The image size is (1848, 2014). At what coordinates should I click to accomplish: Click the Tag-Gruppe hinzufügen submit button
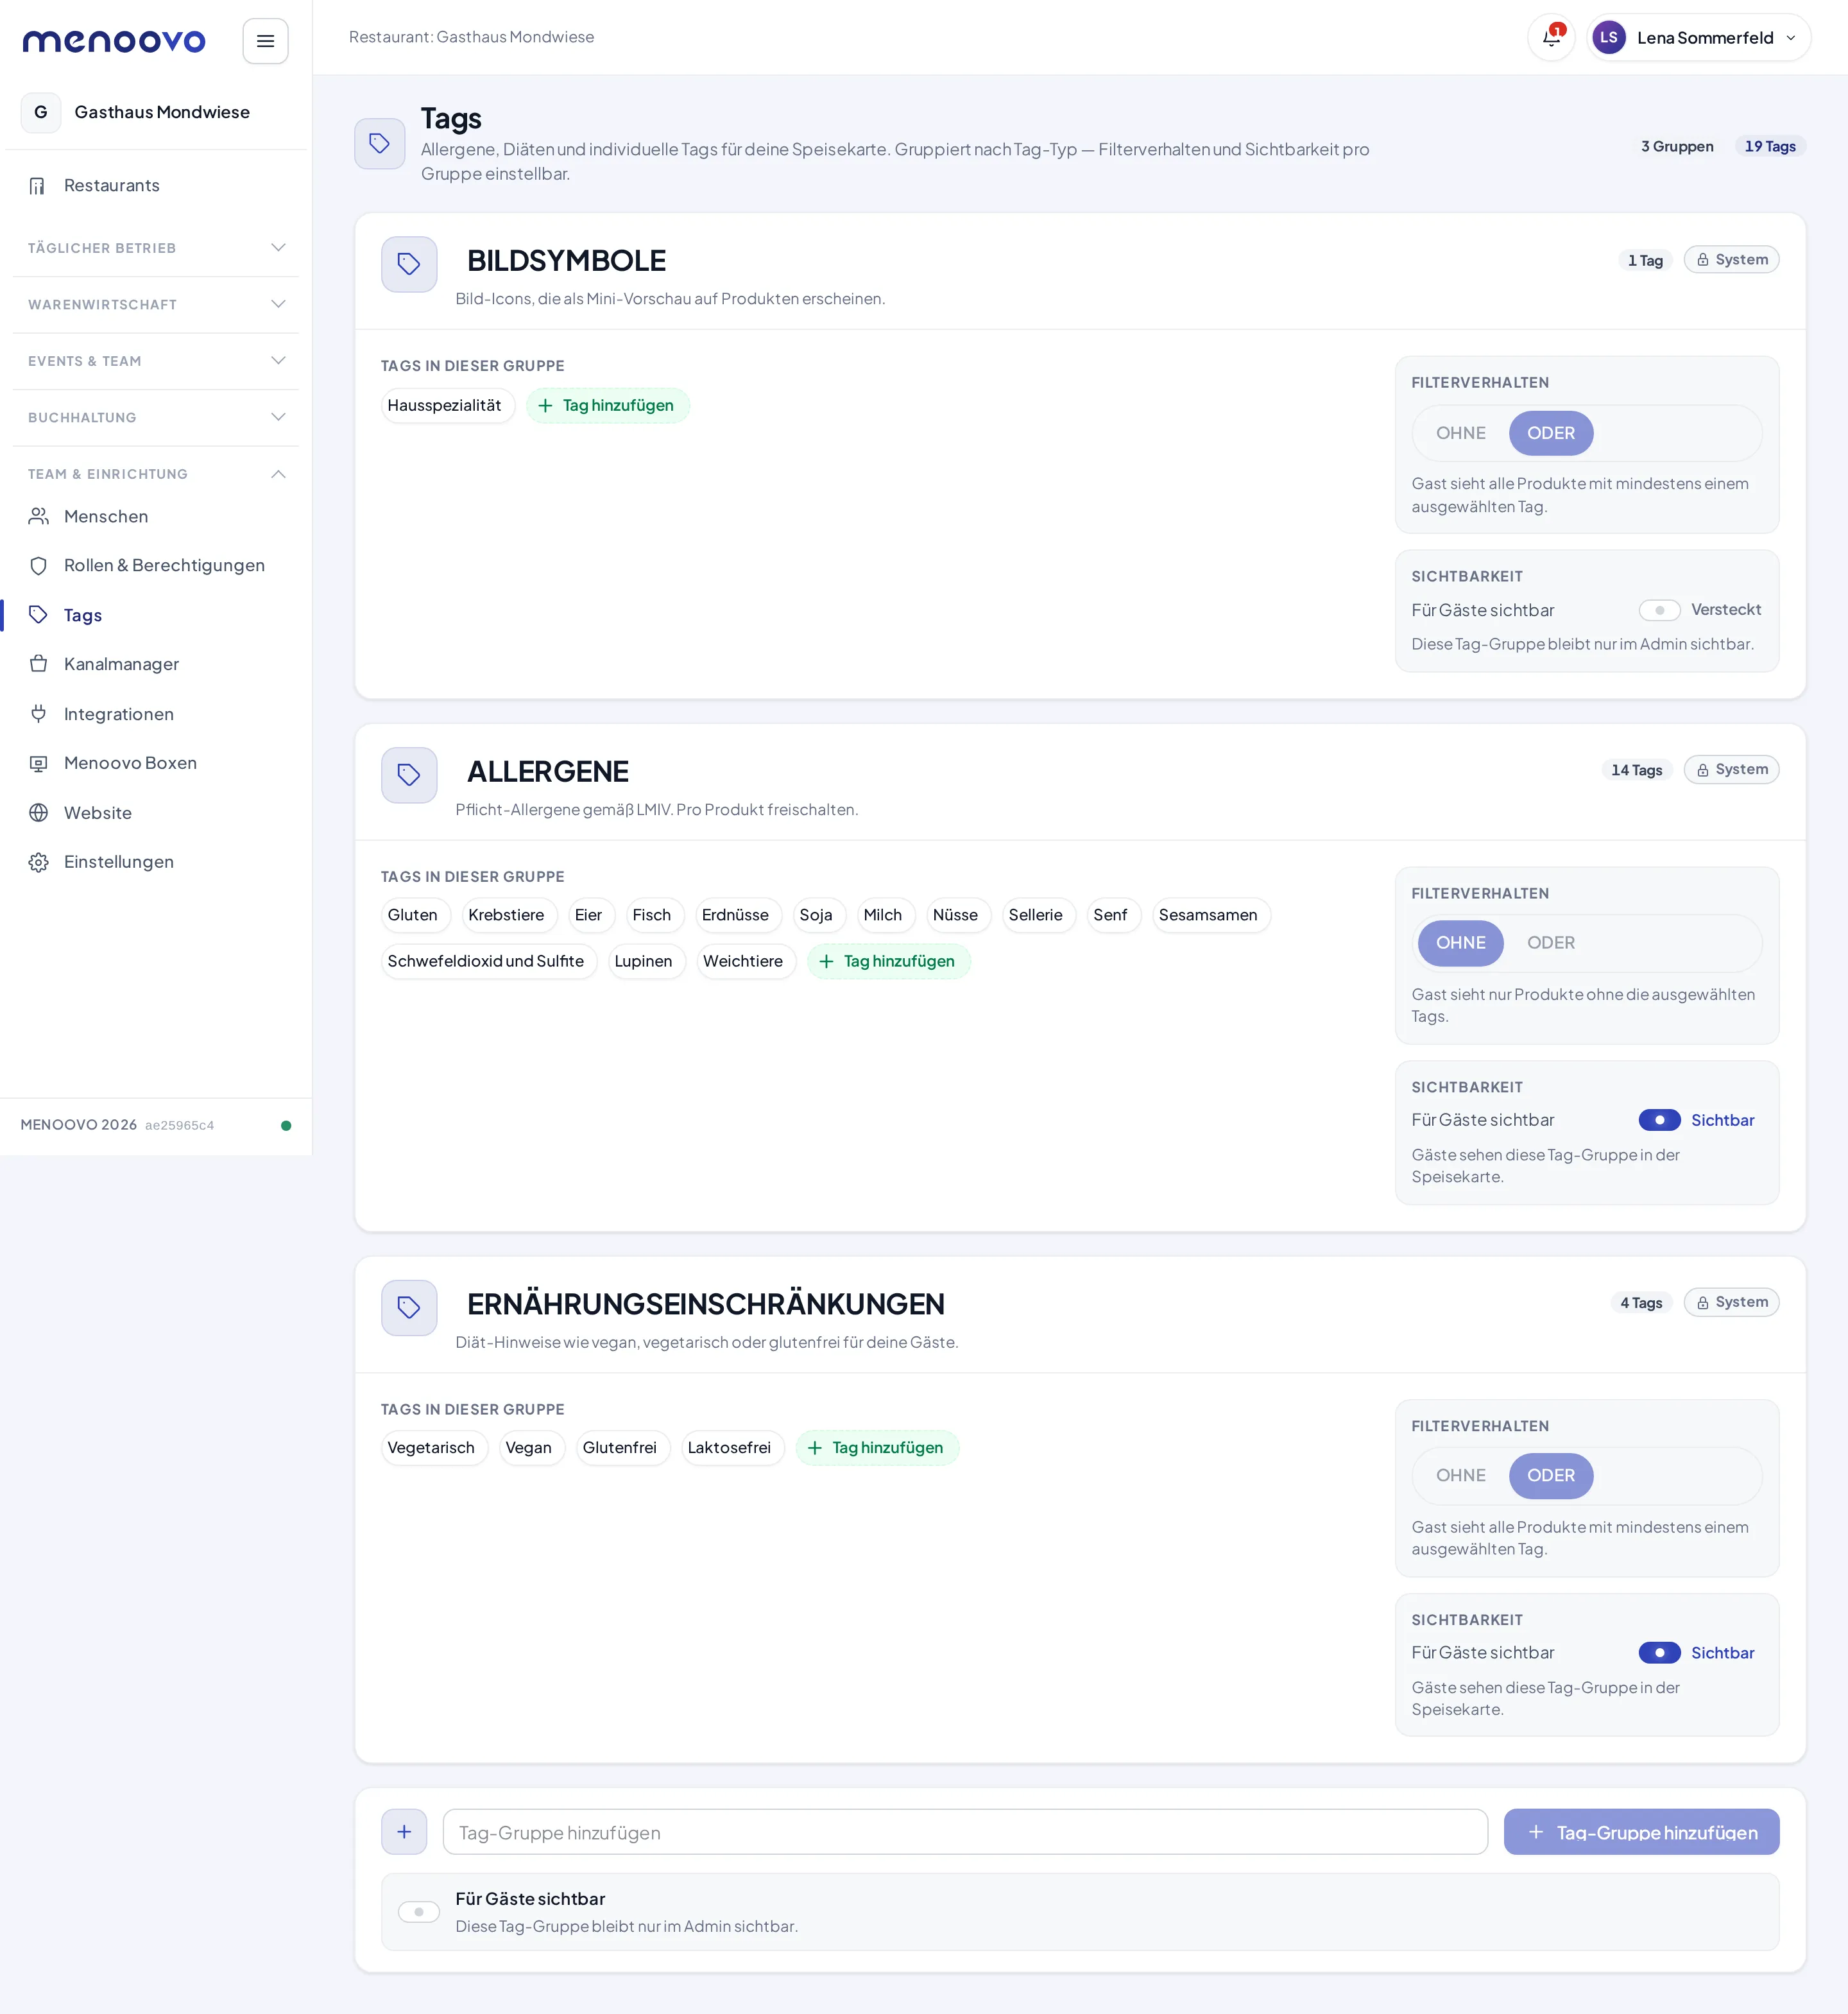coord(1641,1832)
